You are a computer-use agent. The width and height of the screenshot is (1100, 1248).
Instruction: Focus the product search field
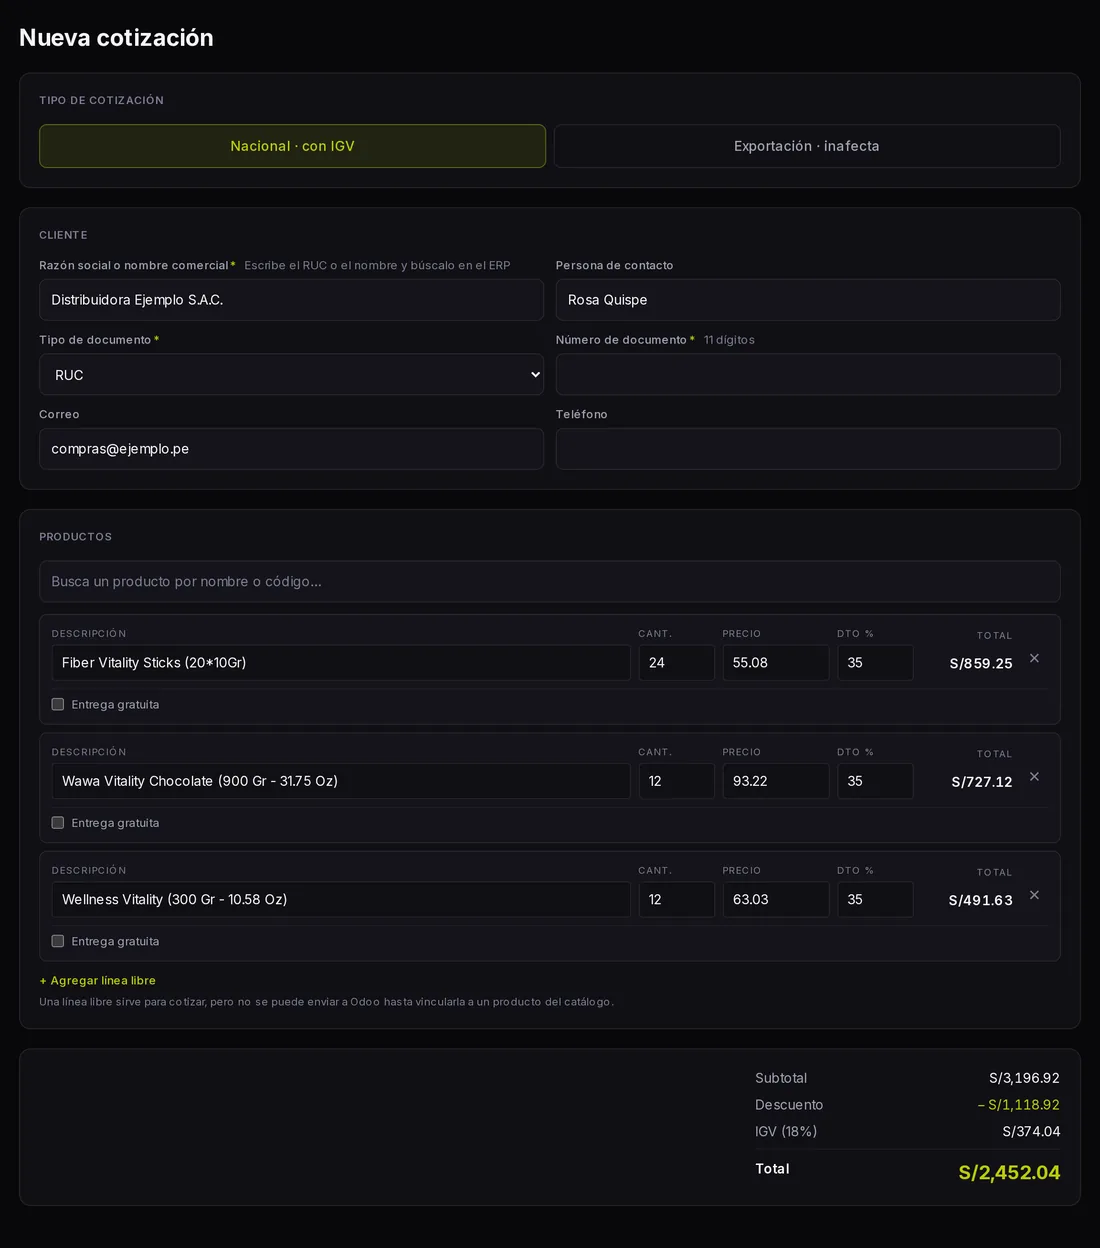tap(550, 581)
